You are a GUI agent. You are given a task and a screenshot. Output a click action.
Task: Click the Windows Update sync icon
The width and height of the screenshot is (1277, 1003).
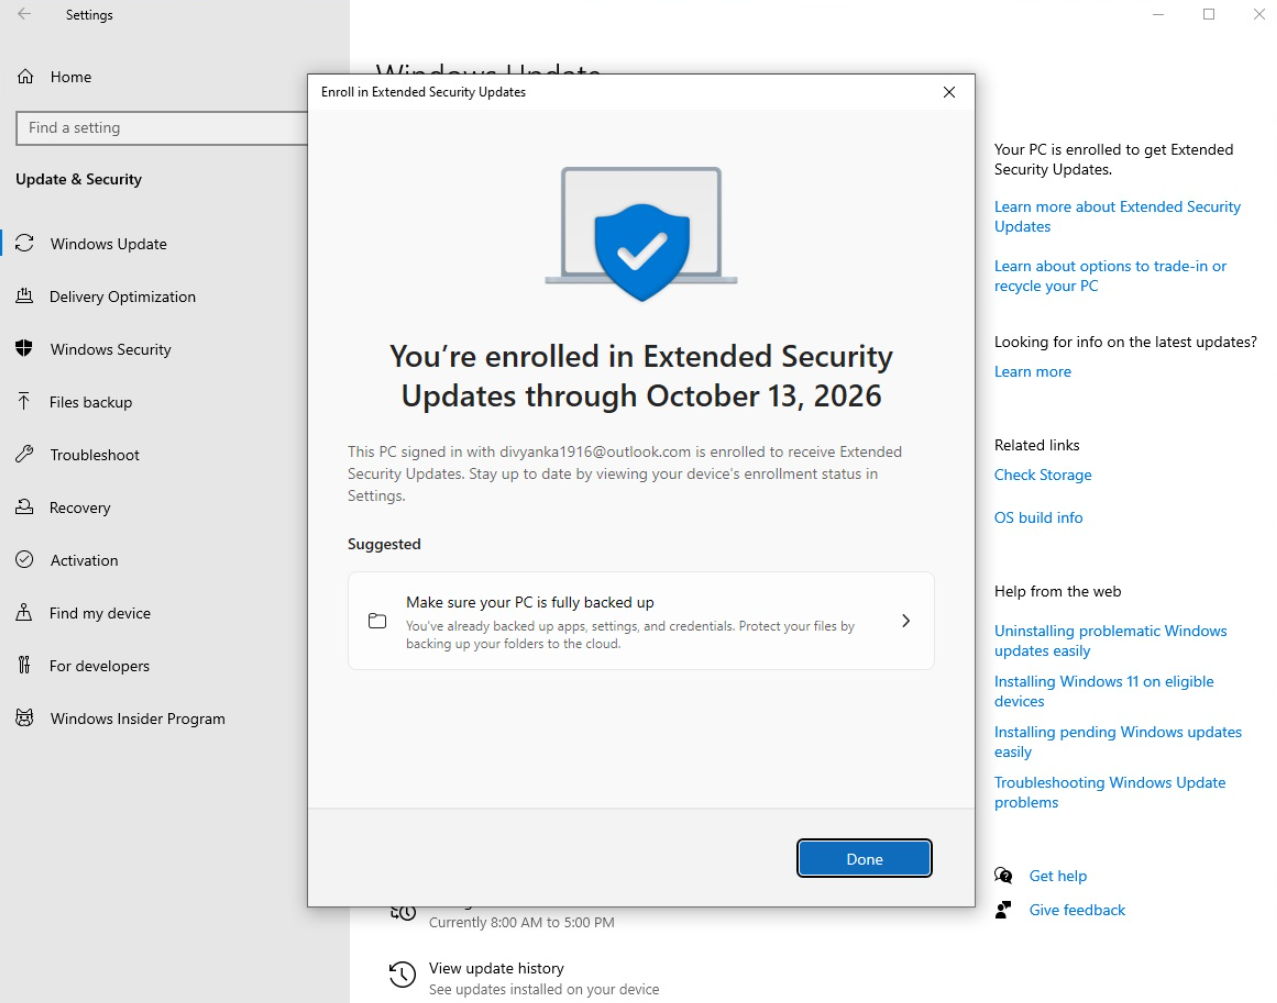(25, 243)
